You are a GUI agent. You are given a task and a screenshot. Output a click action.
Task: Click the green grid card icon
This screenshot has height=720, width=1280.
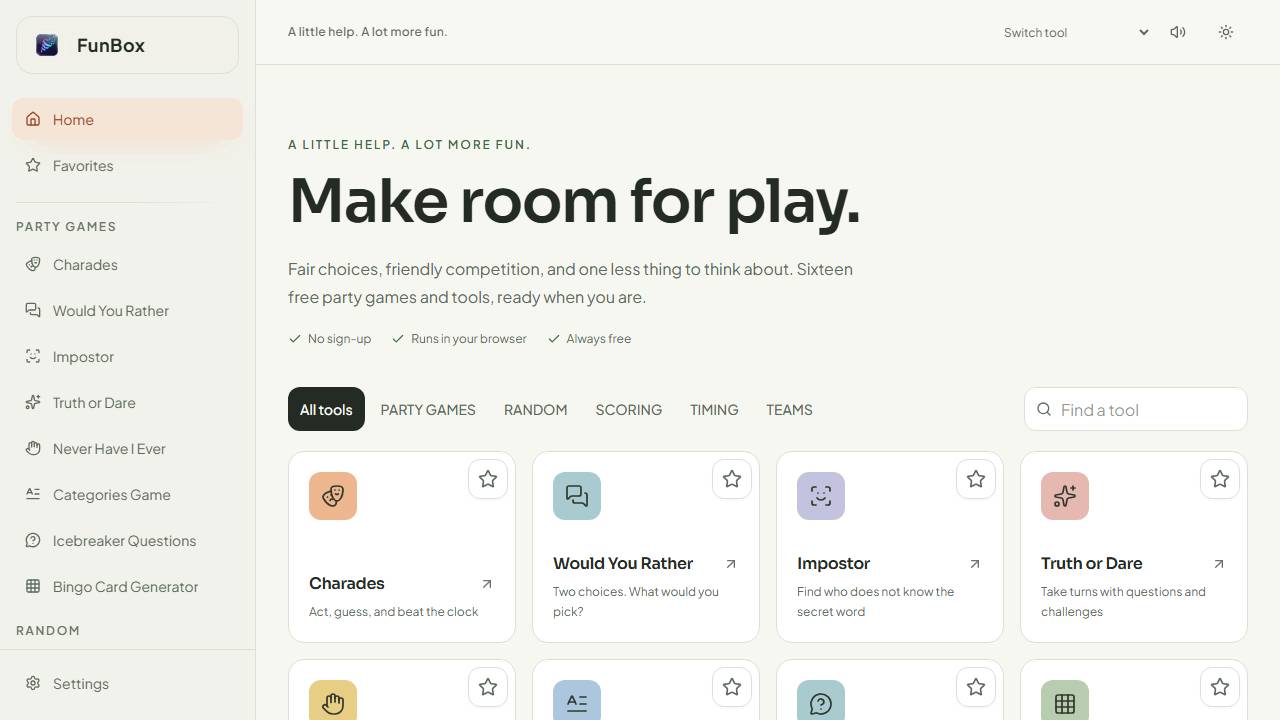[x=1065, y=700]
